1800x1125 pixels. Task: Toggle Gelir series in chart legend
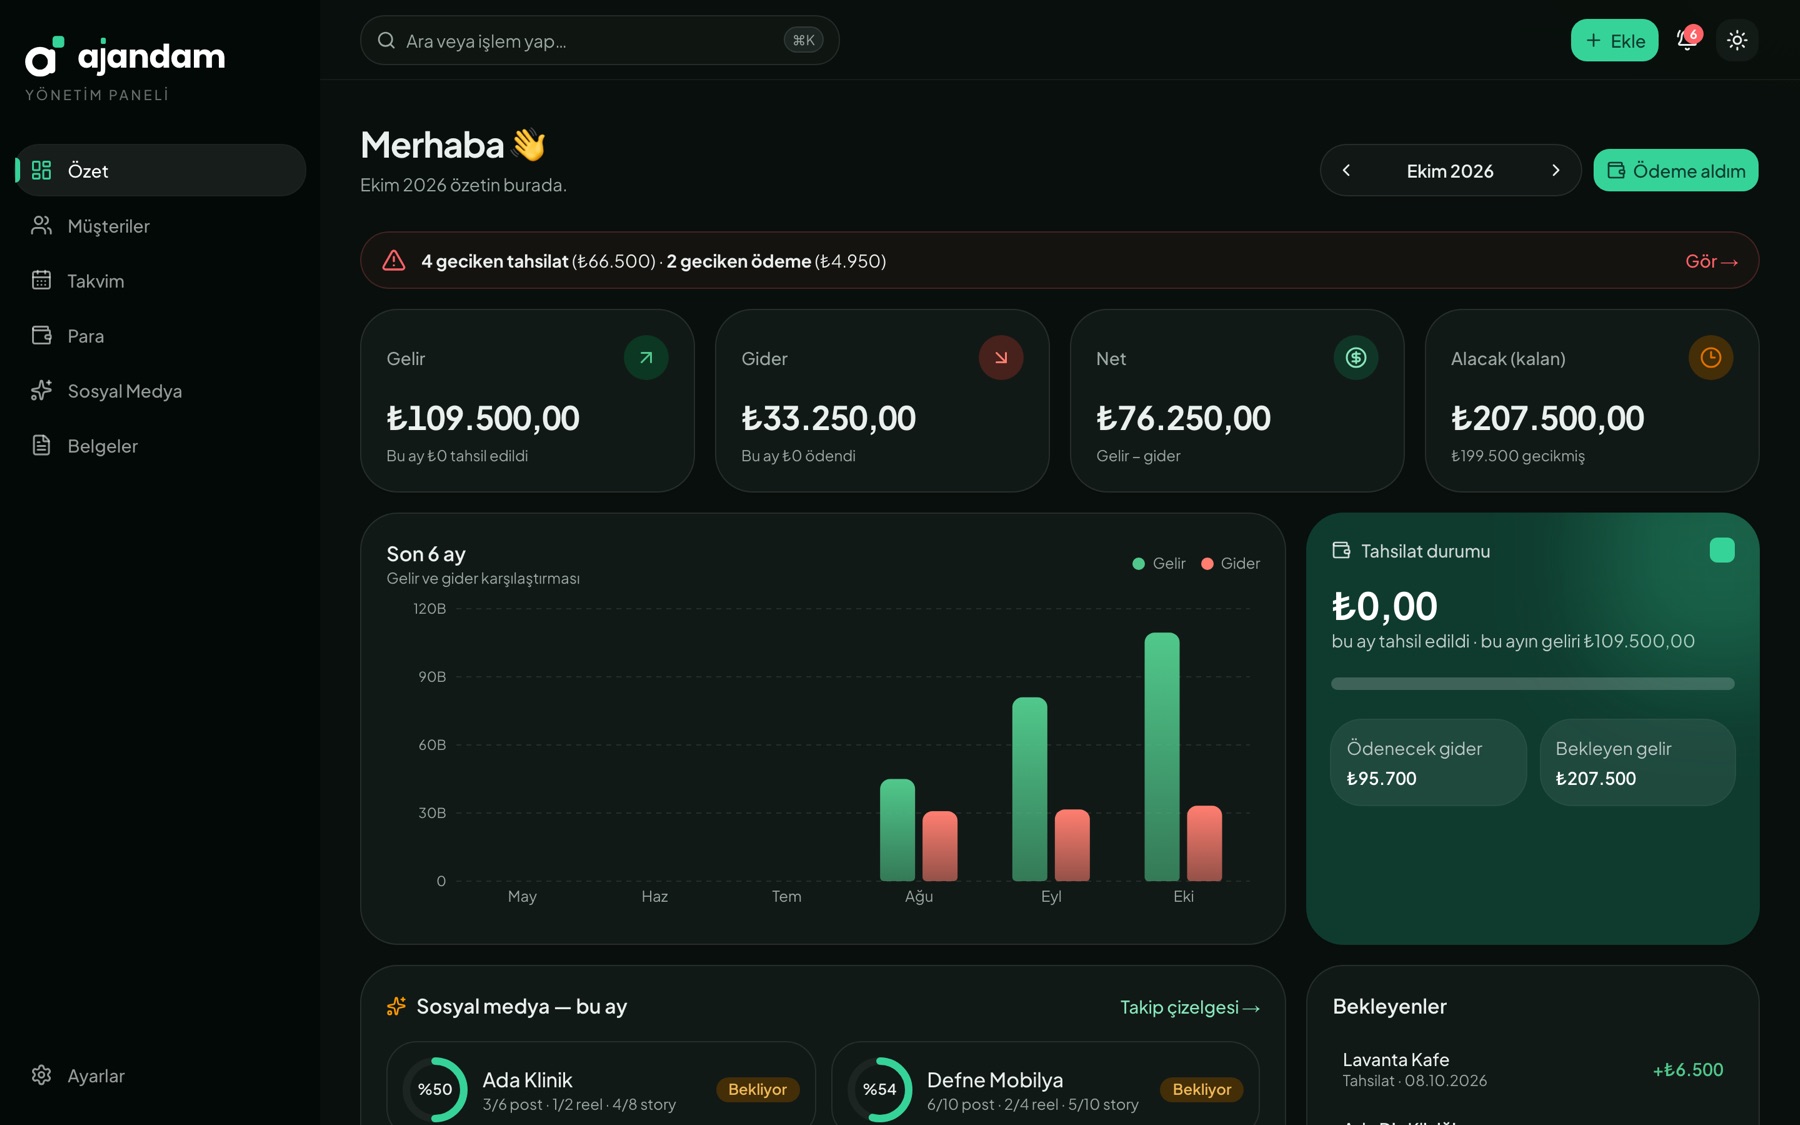click(x=1159, y=563)
